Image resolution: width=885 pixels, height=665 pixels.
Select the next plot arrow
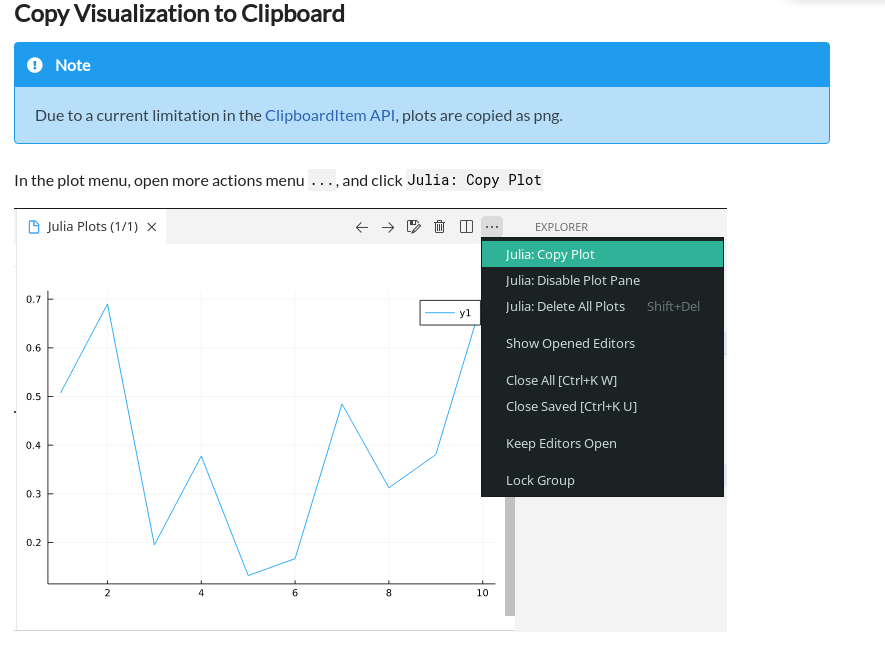(388, 227)
